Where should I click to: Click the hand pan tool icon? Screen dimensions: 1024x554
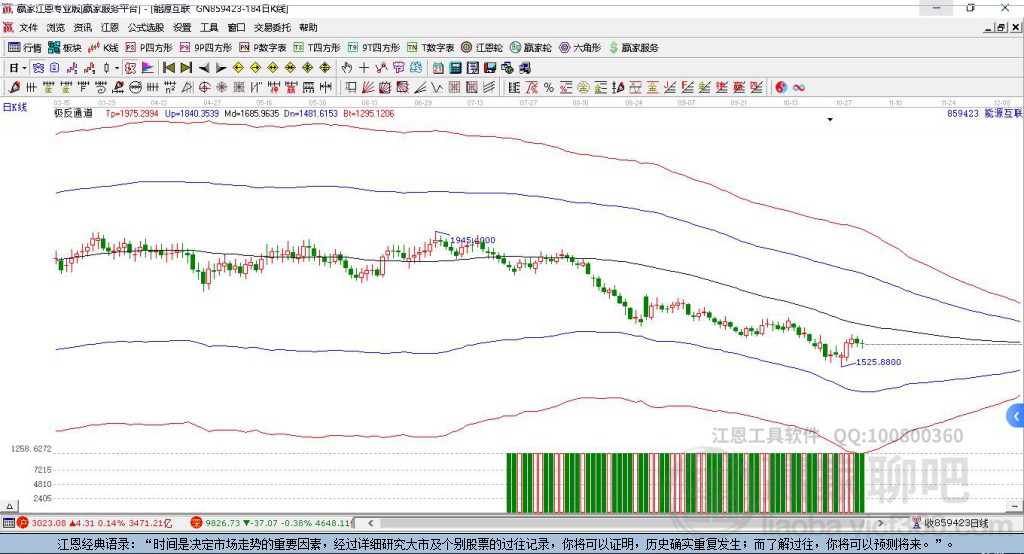(x=347, y=67)
